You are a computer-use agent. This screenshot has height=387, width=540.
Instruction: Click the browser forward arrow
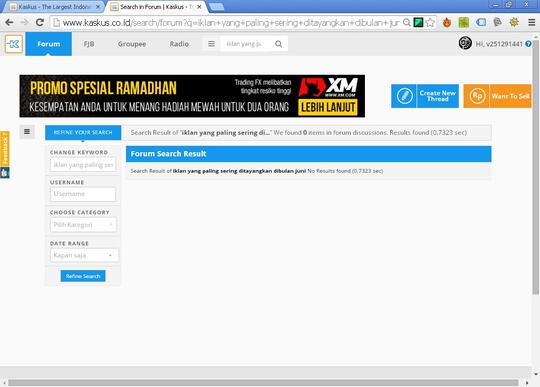pos(24,23)
